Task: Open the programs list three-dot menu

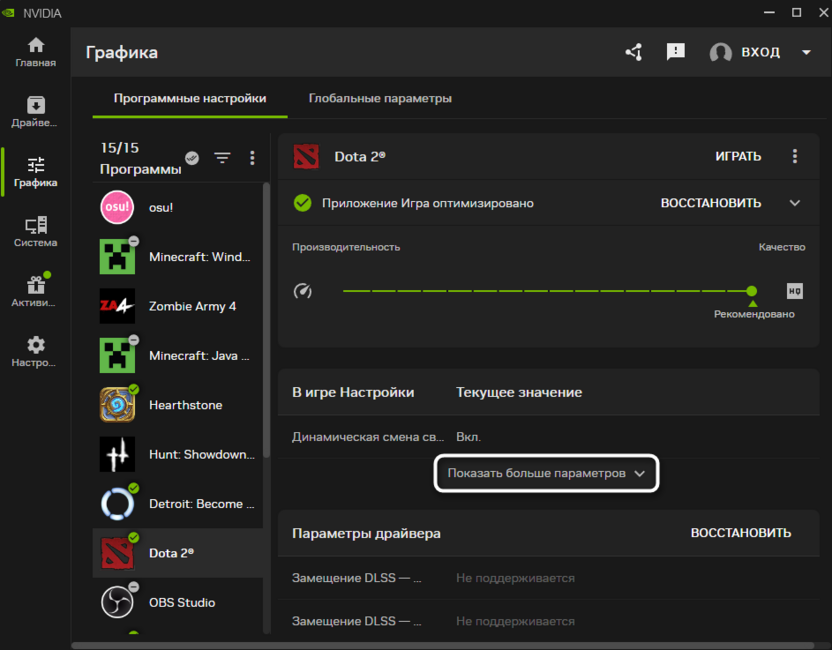Action: 252,158
